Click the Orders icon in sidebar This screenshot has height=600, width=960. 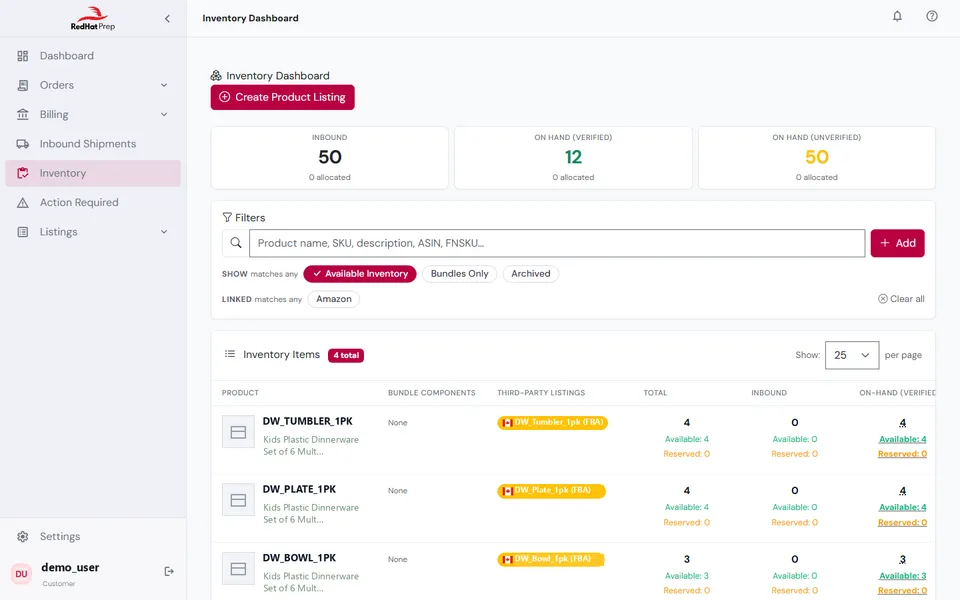click(x=23, y=85)
